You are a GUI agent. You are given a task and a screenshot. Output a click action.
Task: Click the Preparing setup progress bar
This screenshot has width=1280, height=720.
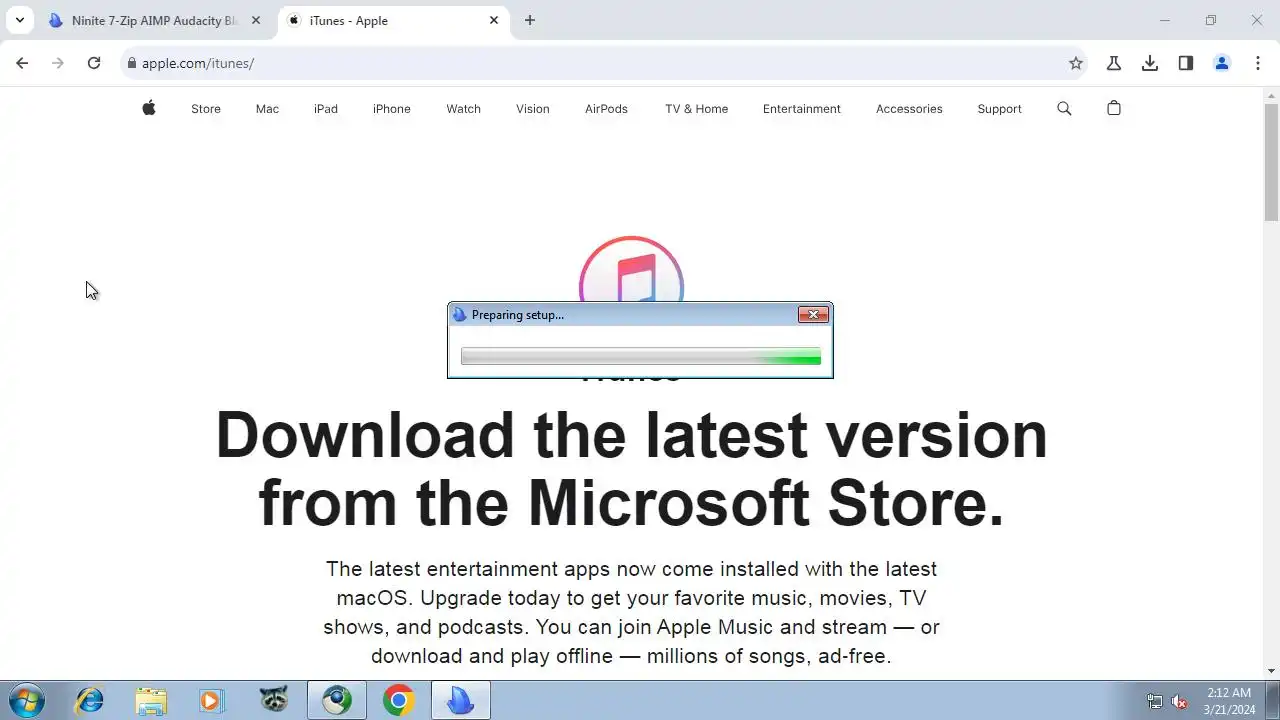[x=641, y=357]
